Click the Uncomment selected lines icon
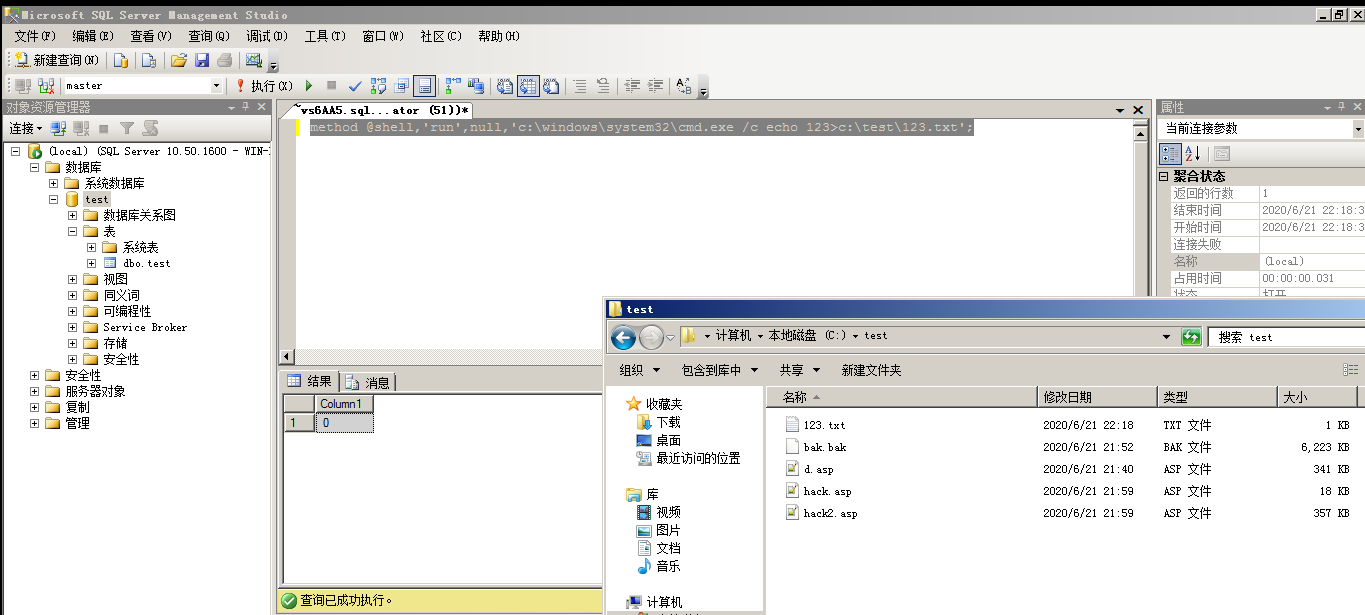Screen dimensions: 1365x615 click(603, 86)
